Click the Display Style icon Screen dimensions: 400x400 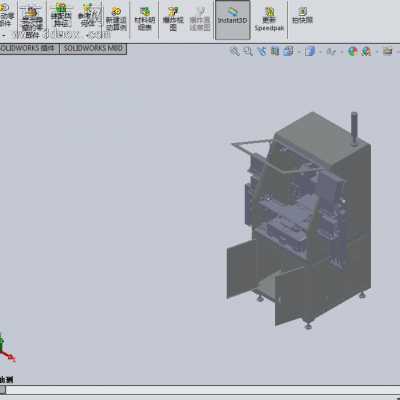310,51
